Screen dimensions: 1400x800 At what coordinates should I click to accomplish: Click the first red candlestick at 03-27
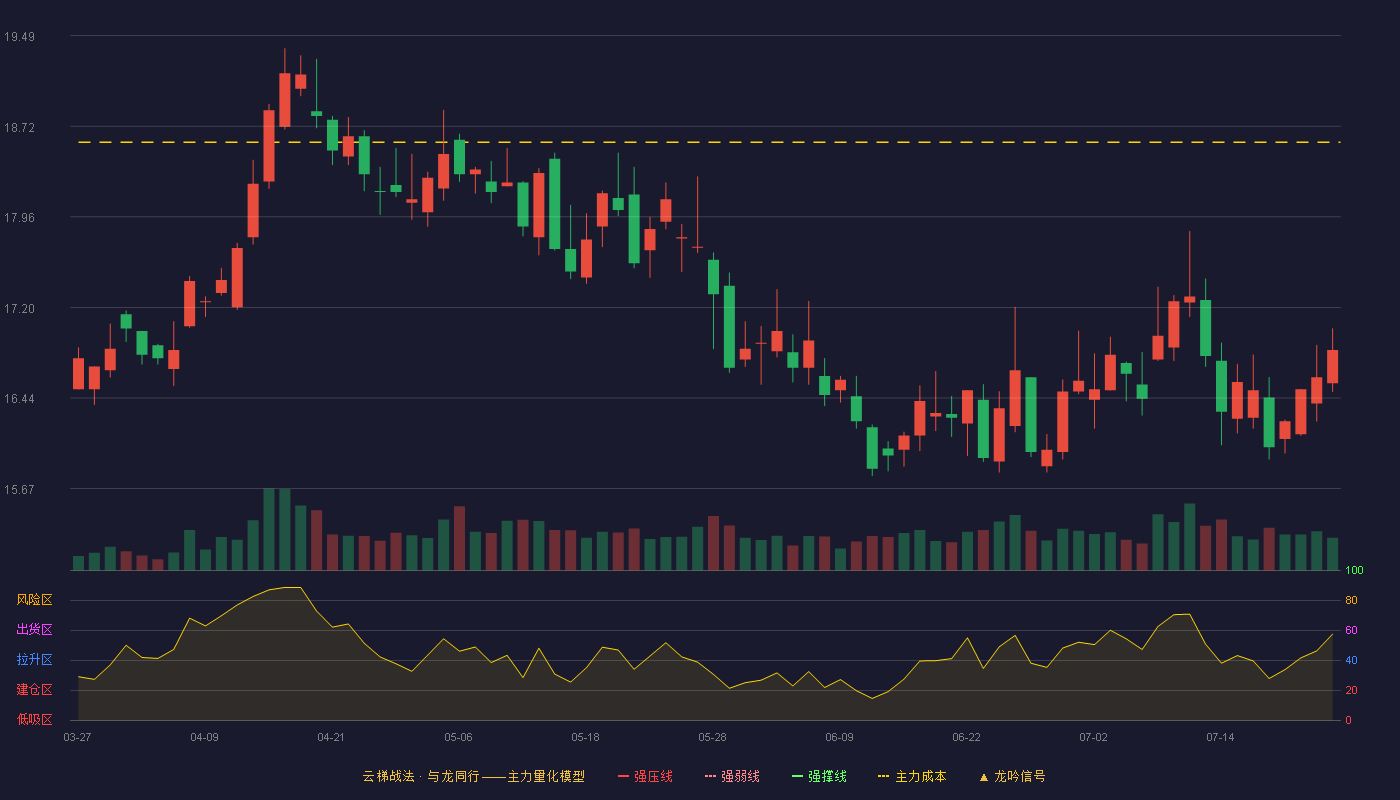click(78, 373)
